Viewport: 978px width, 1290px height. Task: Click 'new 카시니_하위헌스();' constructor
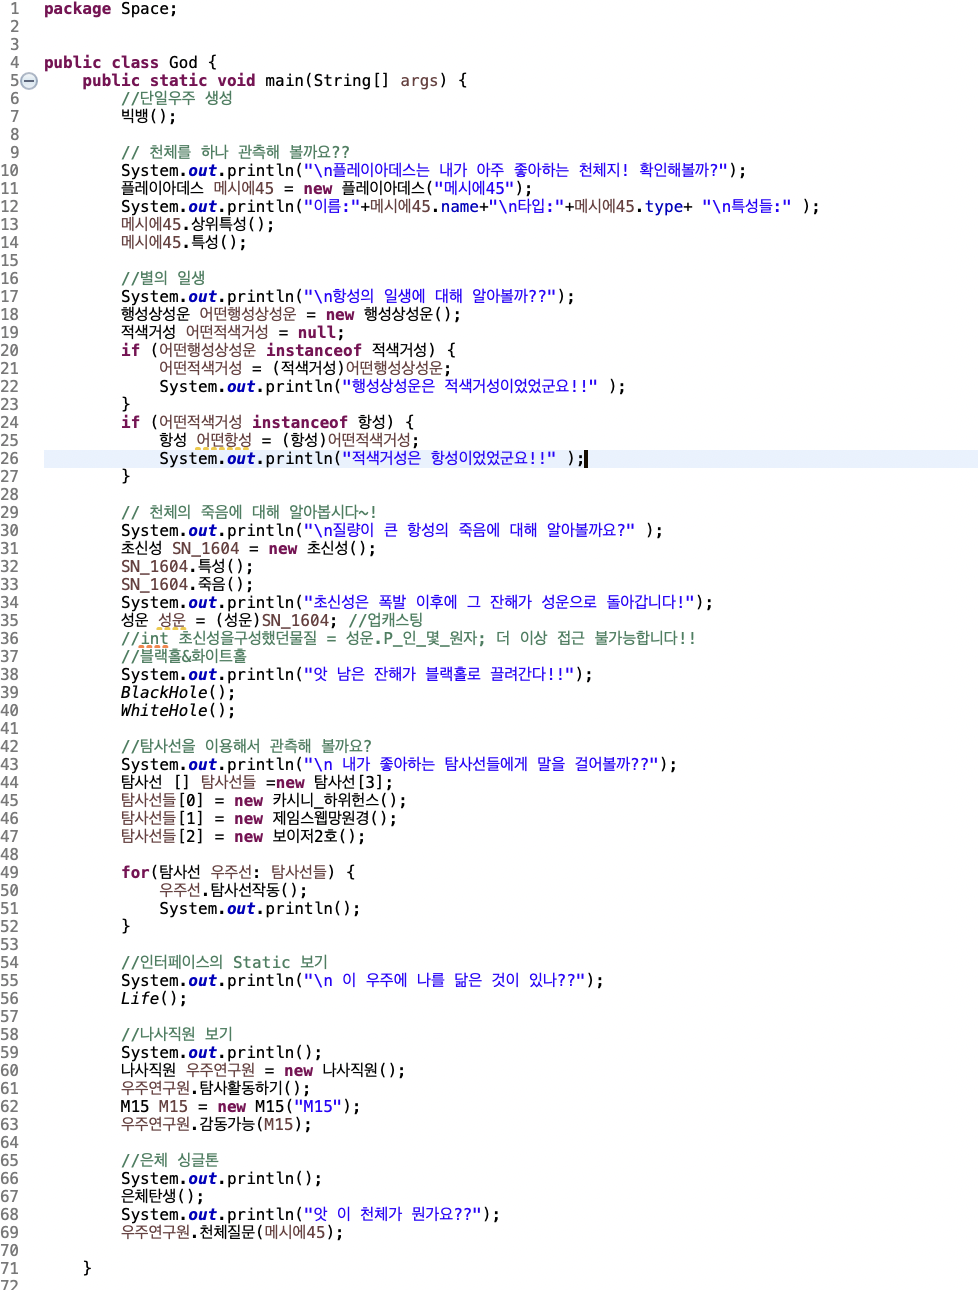click(321, 801)
